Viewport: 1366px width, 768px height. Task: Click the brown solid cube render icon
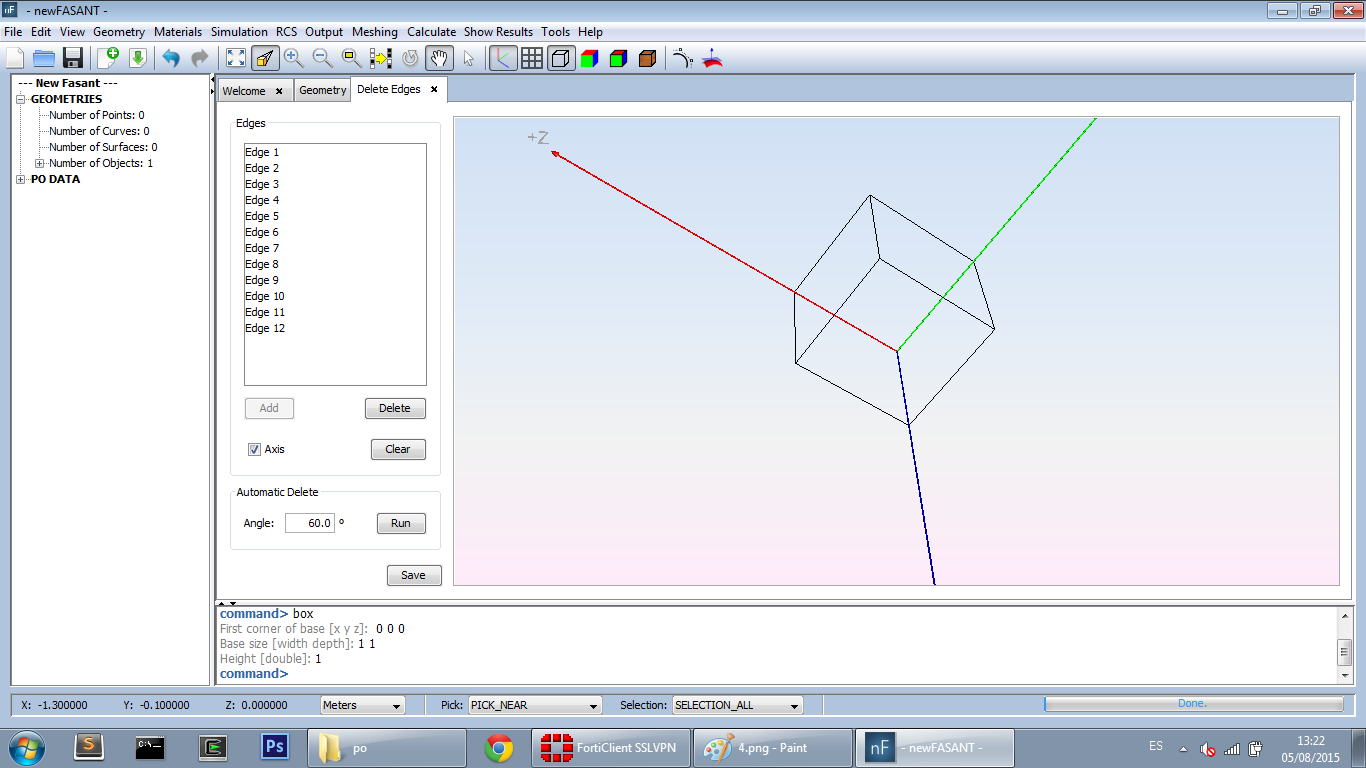[x=647, y=58]
